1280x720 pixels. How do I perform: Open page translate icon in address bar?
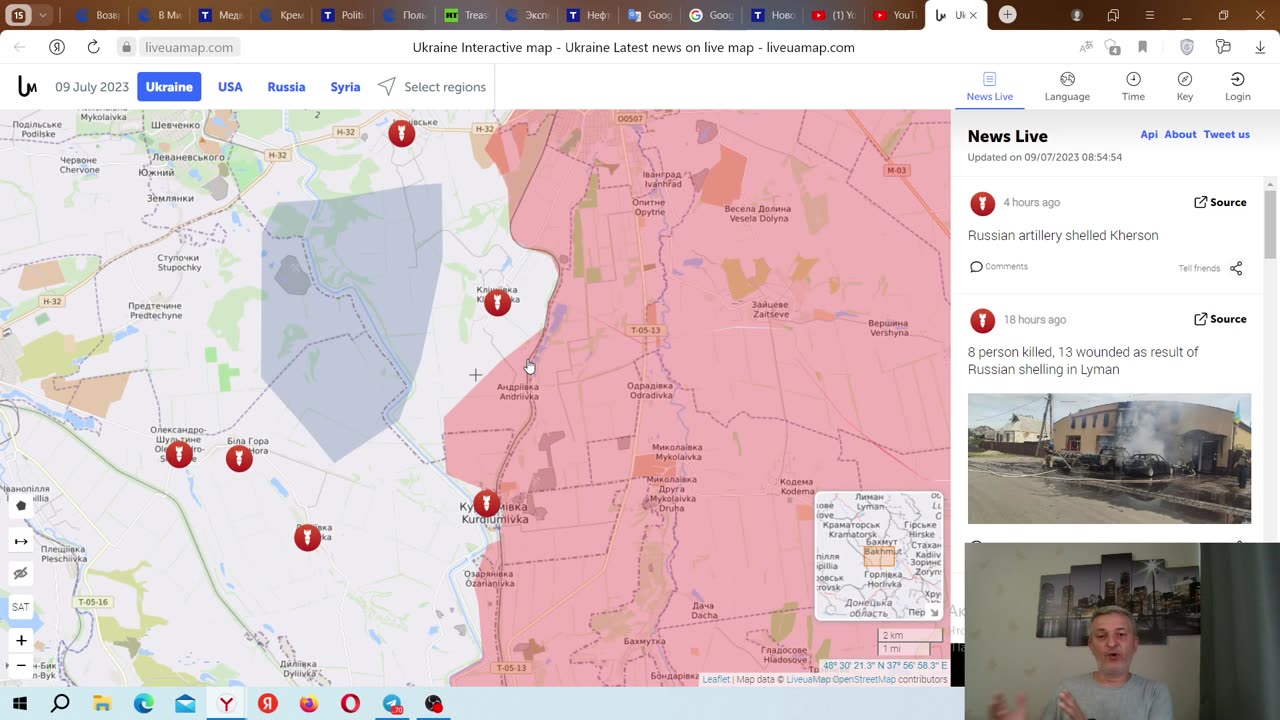pyautogui.click(x=1086, y=47)
